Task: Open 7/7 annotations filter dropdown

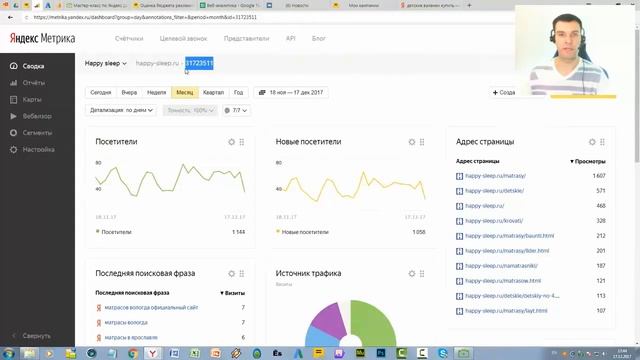Action: coord(236,110)
